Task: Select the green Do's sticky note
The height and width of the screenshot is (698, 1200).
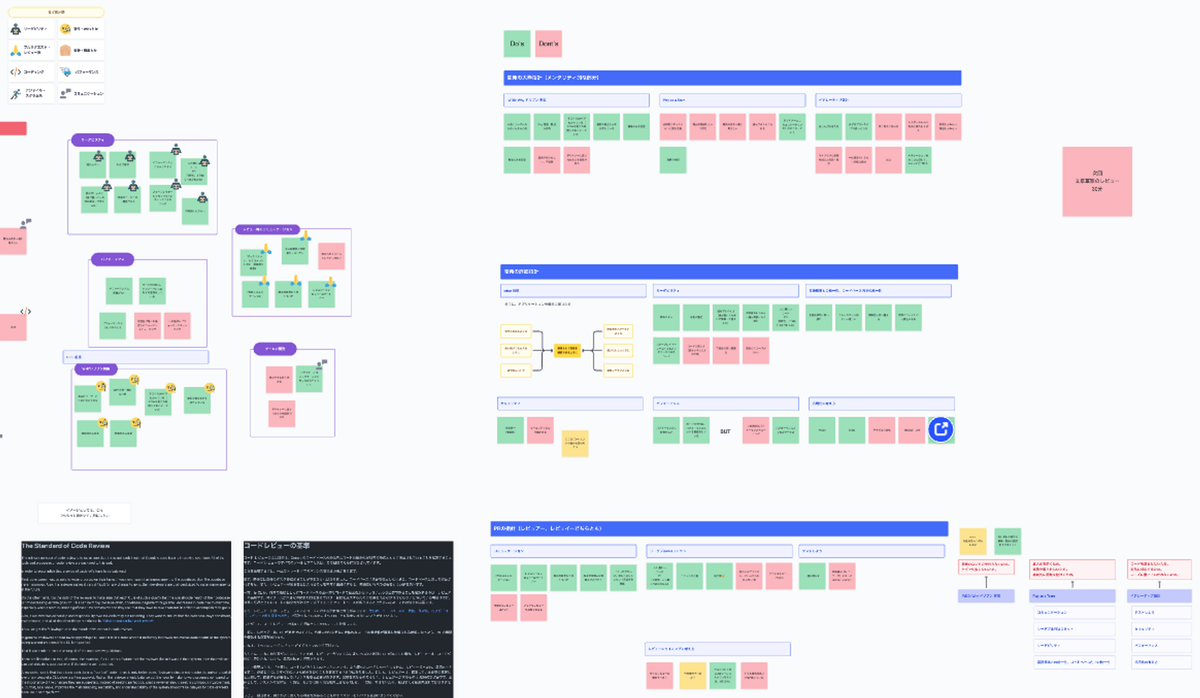Action: coord(517,44)
